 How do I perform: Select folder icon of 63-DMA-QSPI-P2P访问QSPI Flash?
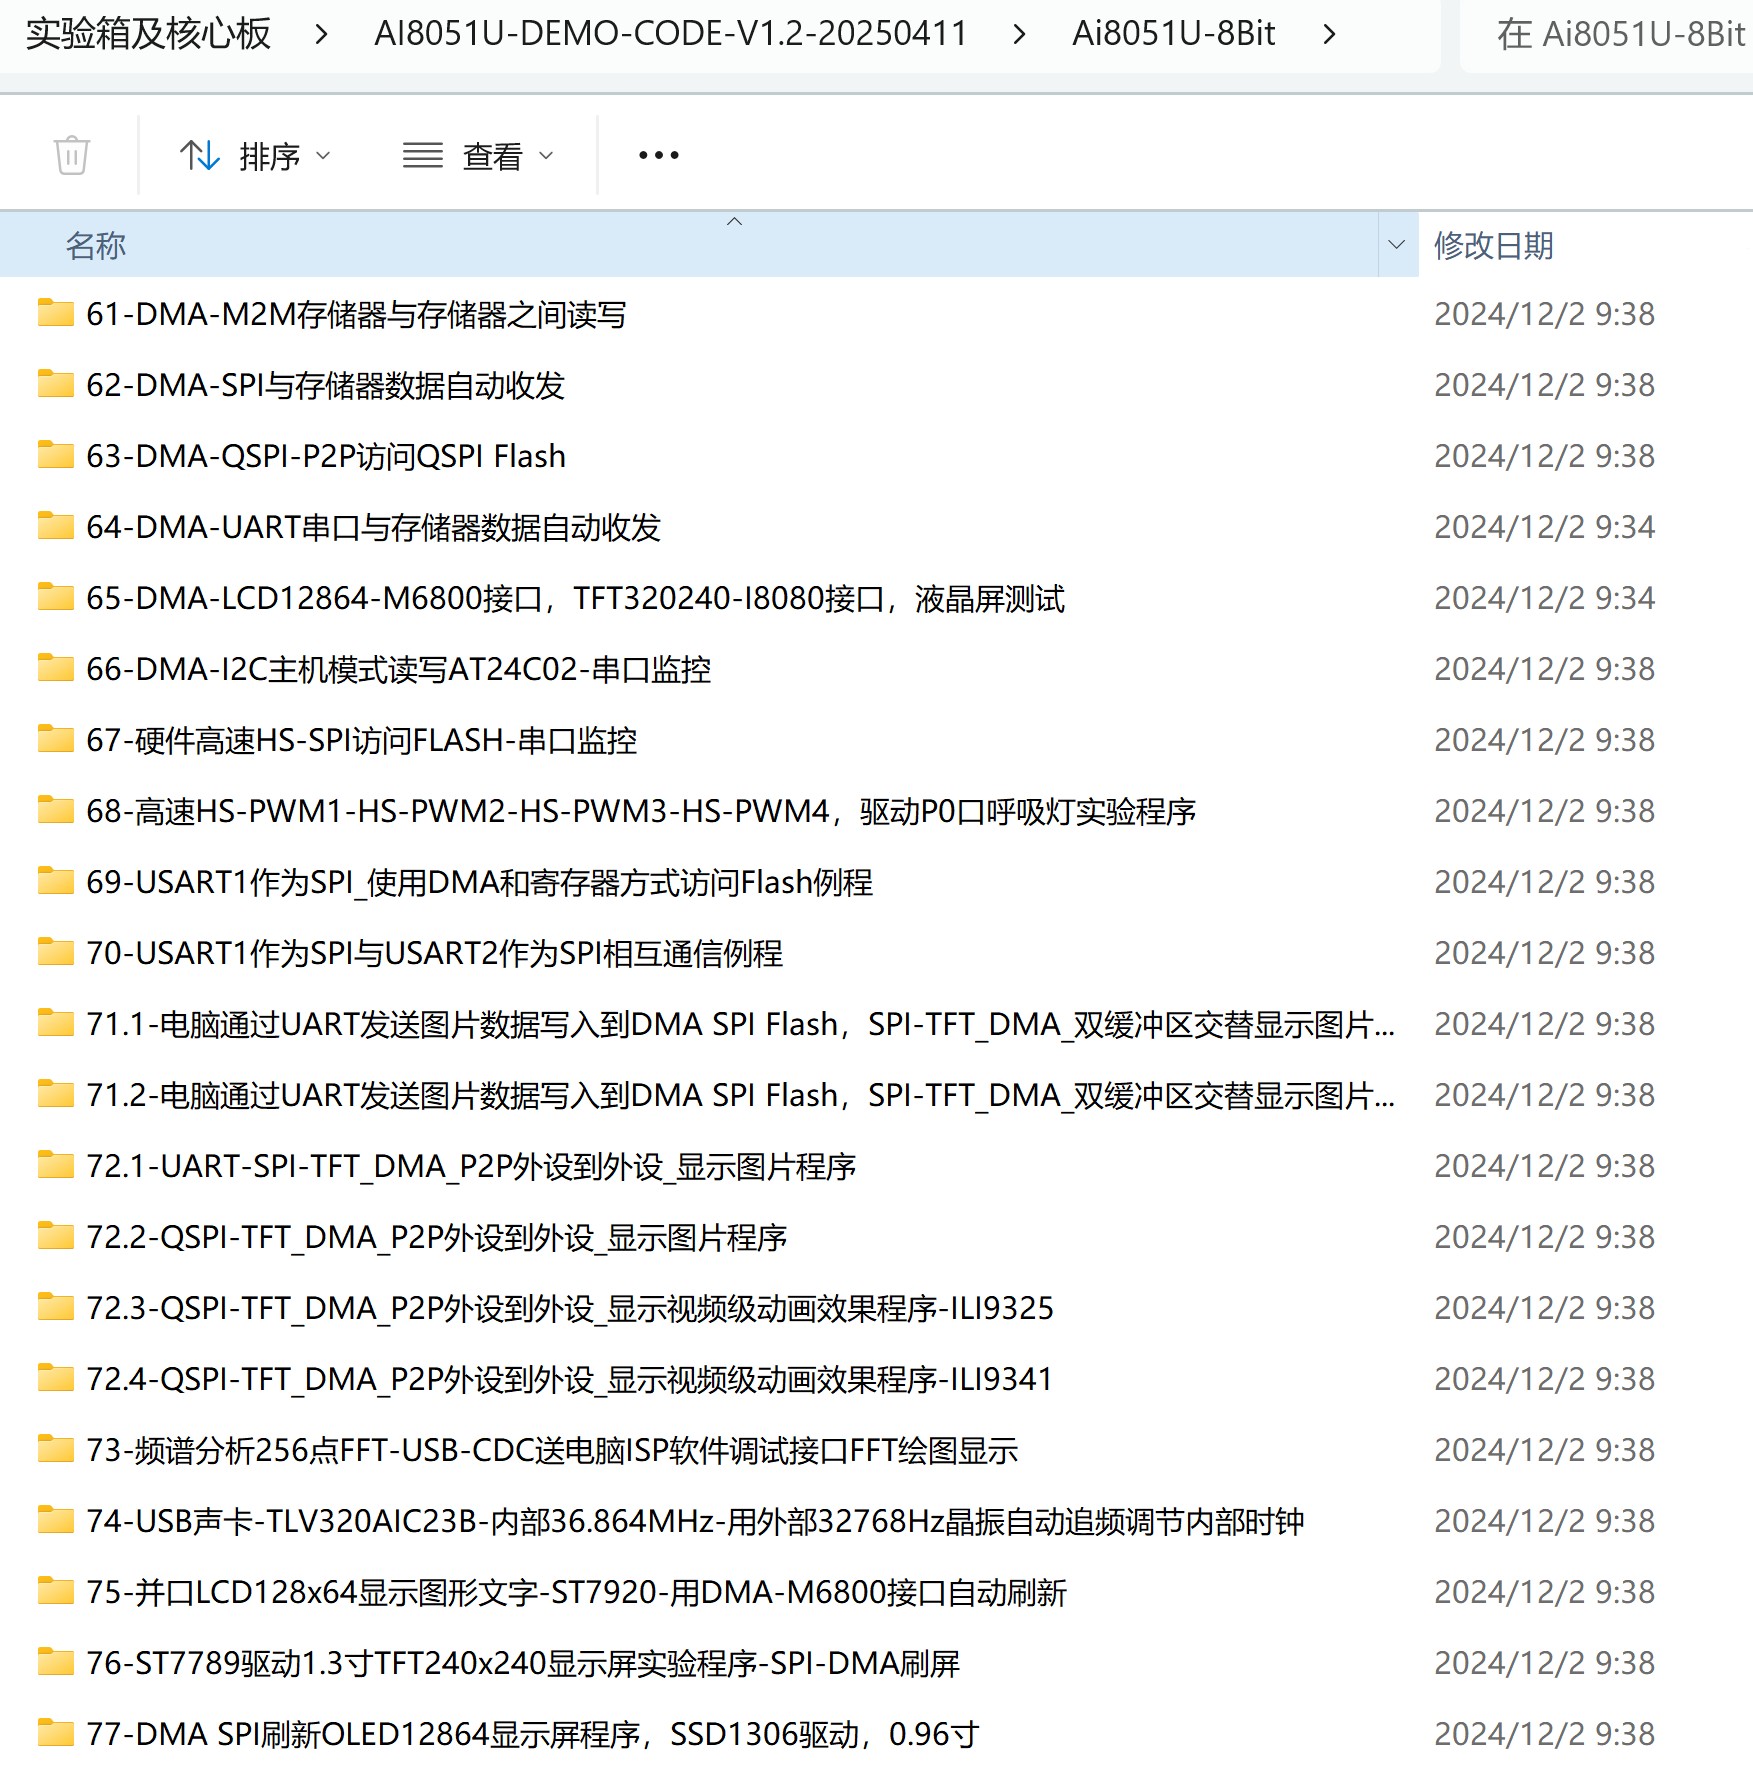(56, 455)
